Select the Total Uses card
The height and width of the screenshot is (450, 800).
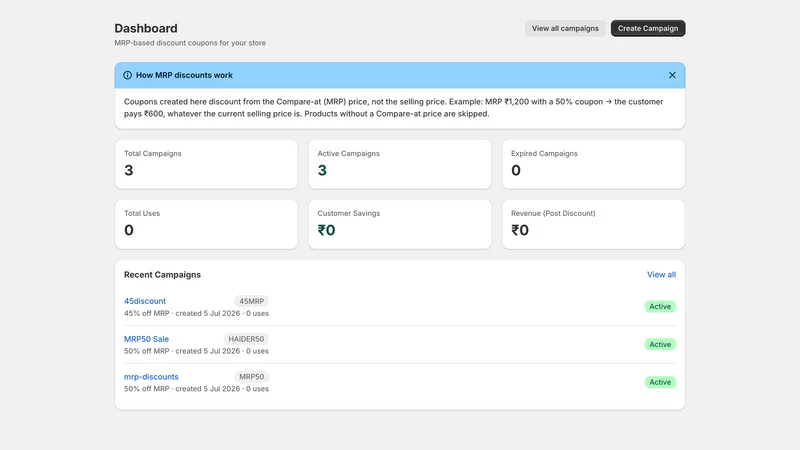pos(206,224)
